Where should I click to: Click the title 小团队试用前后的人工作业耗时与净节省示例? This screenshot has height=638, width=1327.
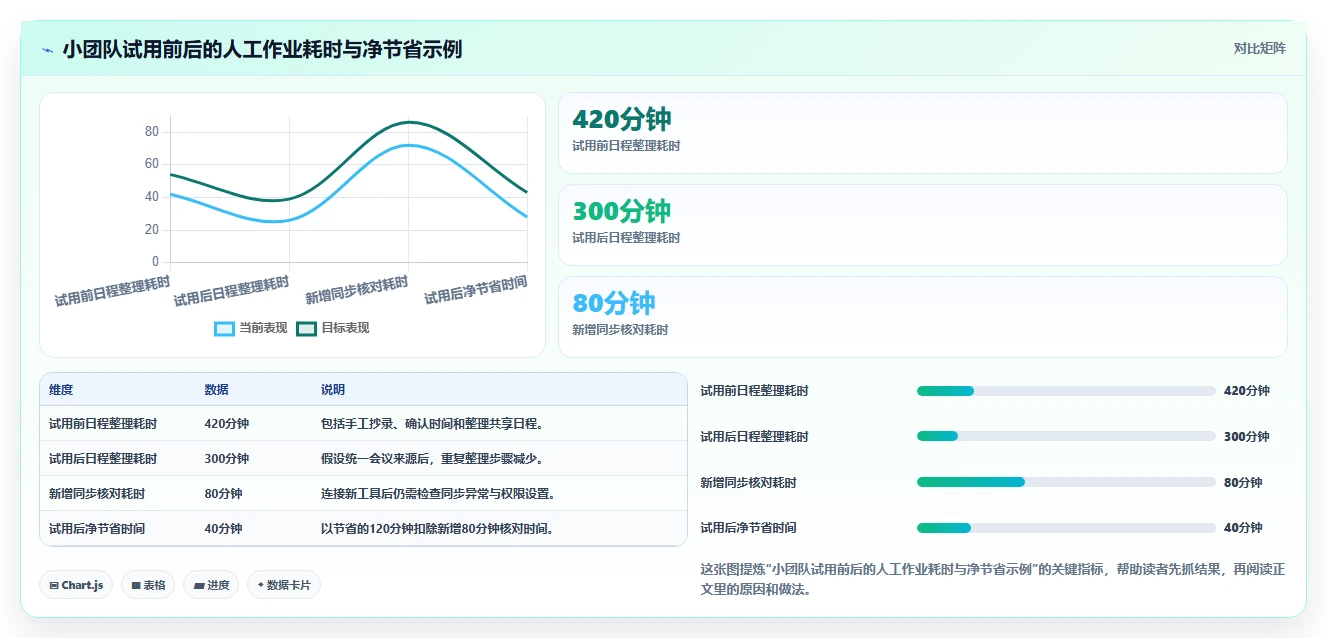[x=262, y=49]
